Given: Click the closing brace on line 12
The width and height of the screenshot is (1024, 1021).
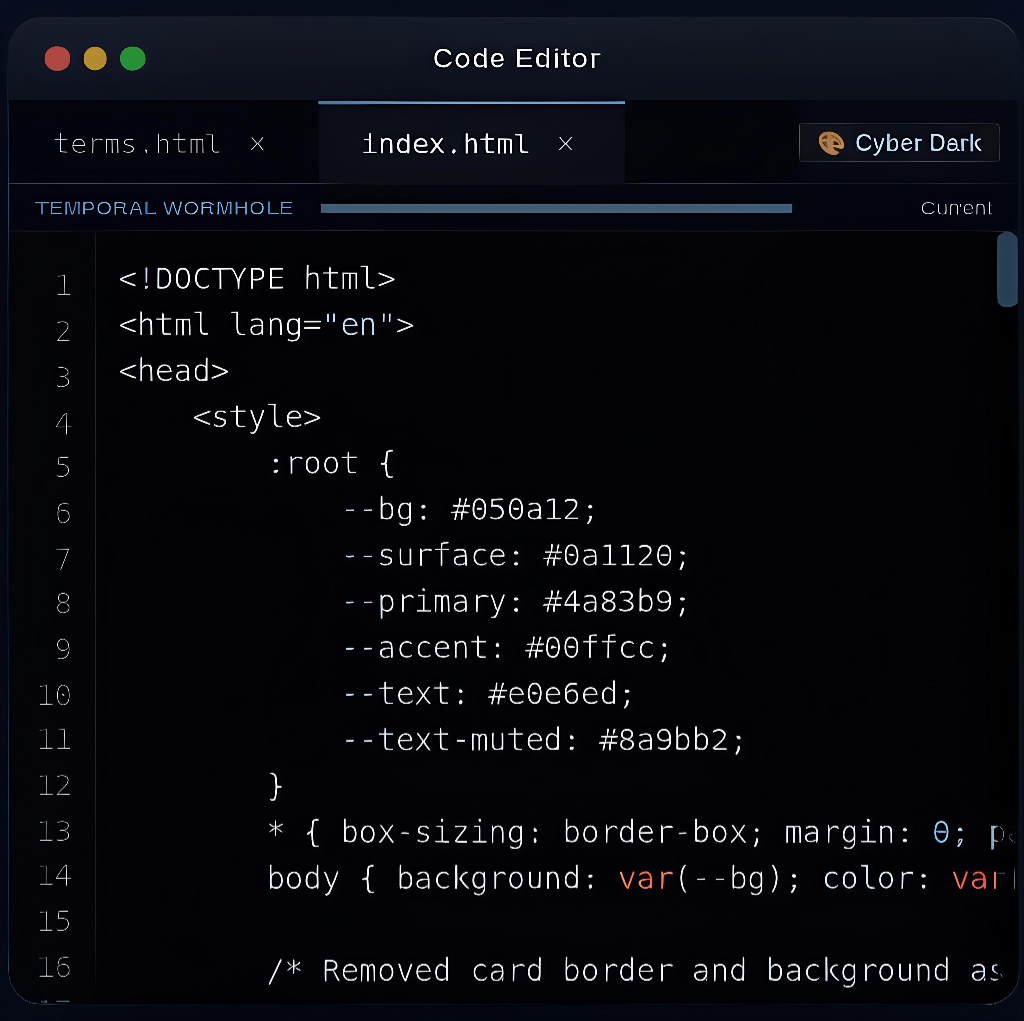Looking at the screenshot, I should pyautogui.click(x=276, y=786).
